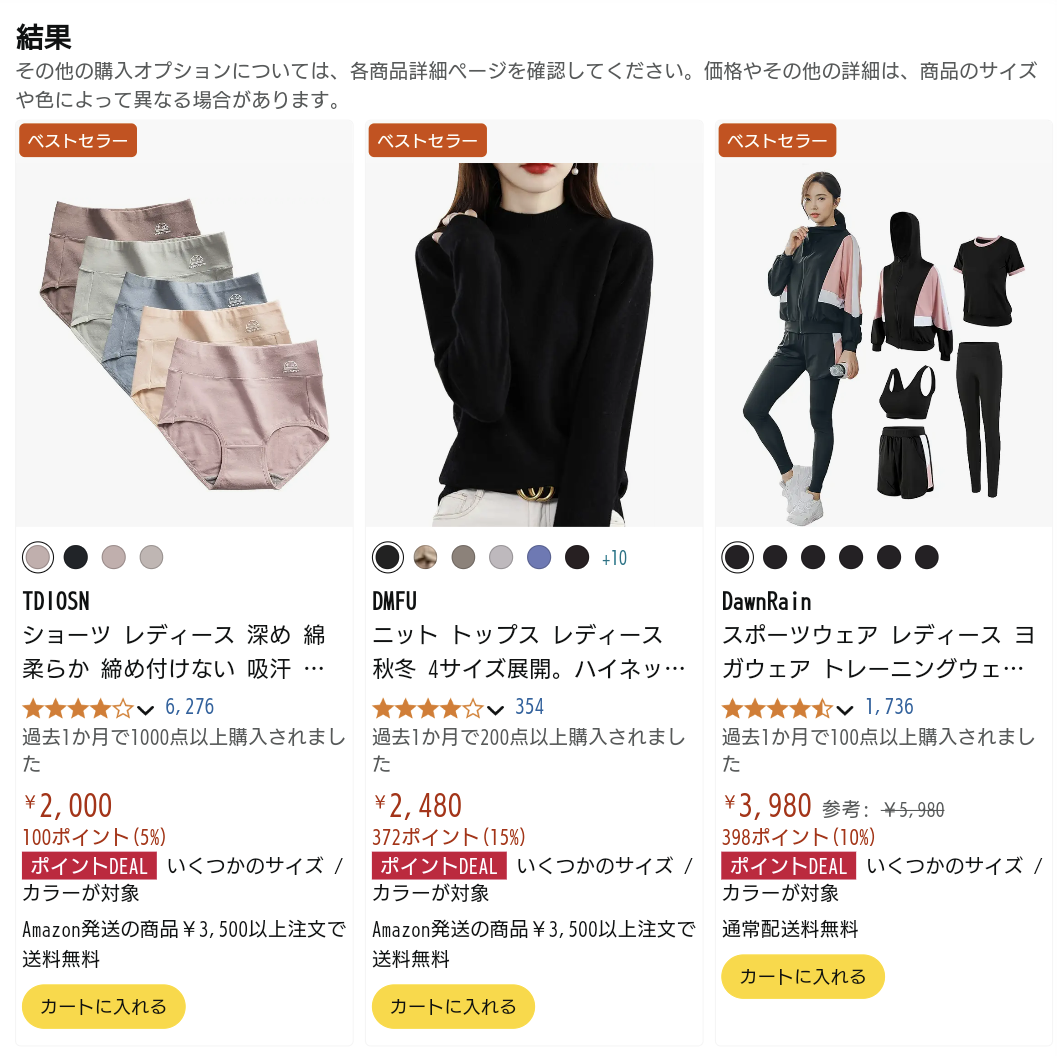Add TDIOSN shorts to cart

[104, 1006]
